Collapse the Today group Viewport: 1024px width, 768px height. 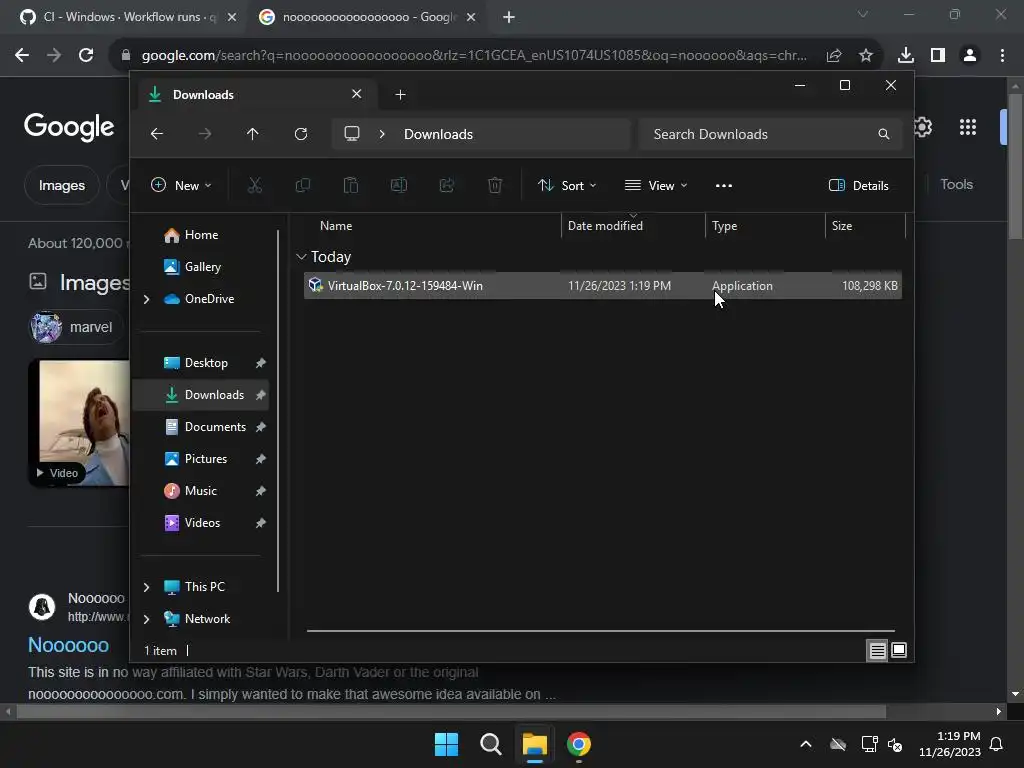pos(301,257)
